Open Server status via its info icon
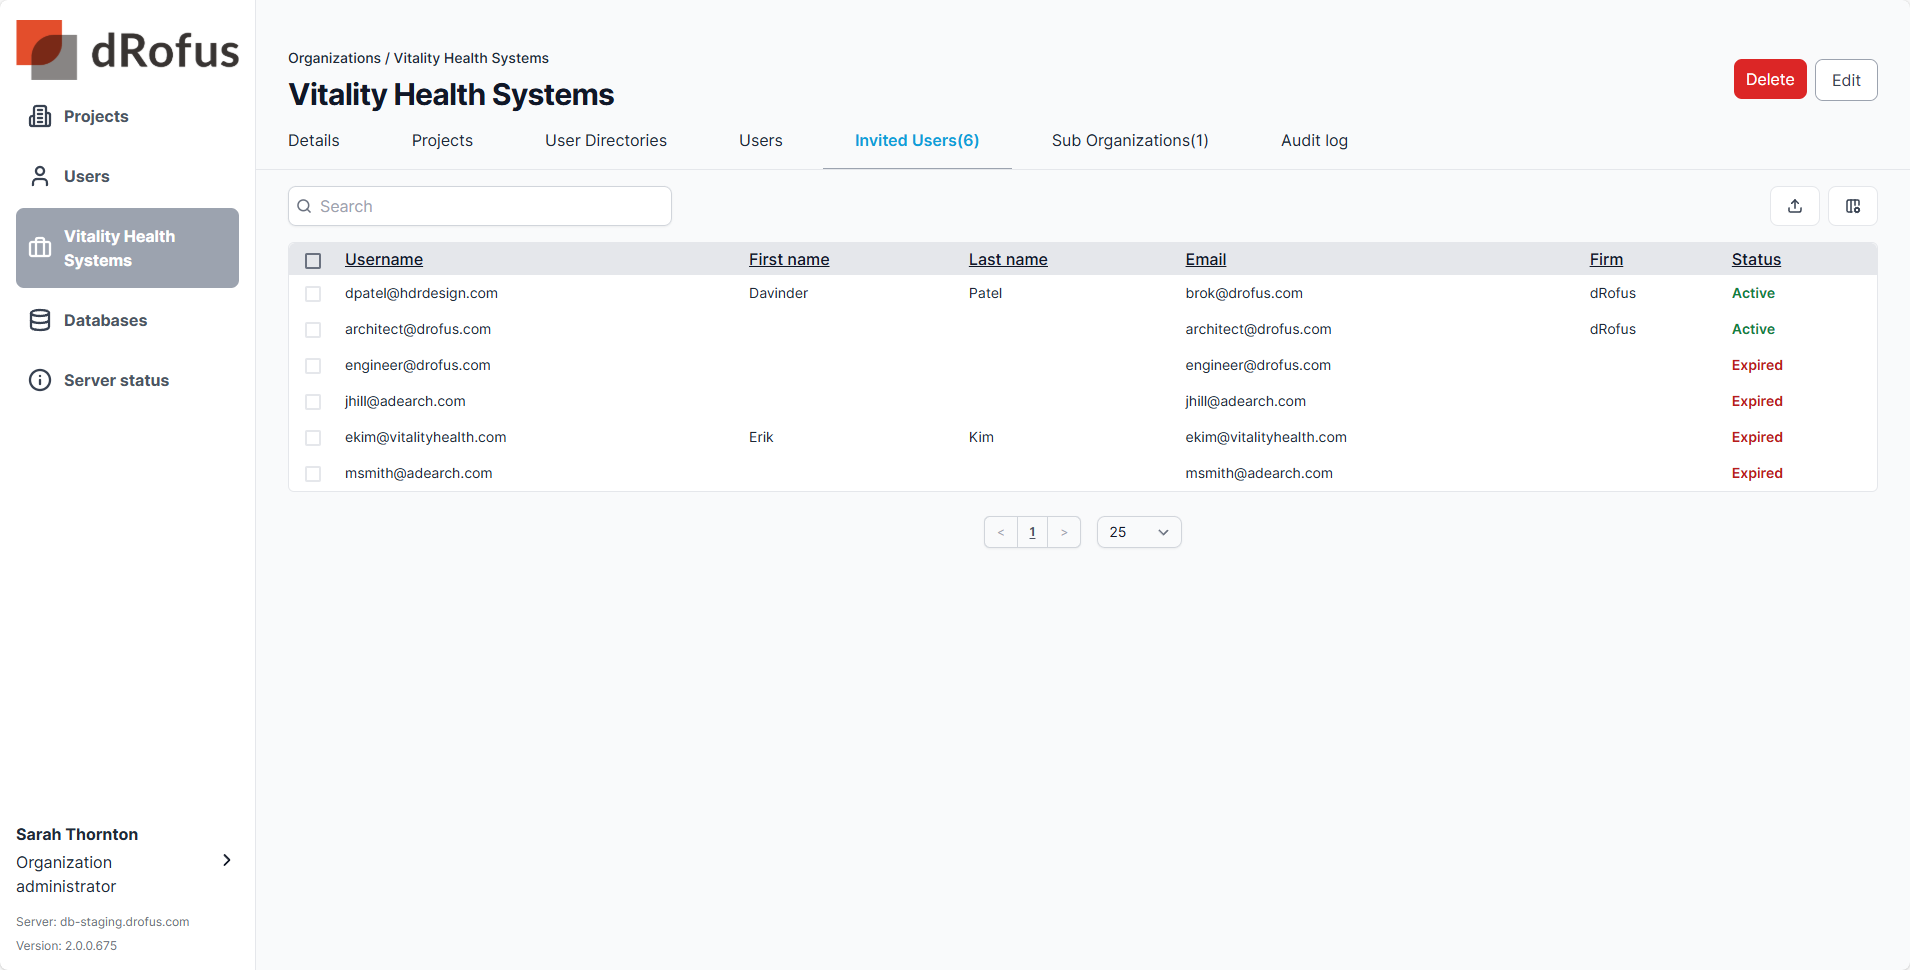Viewport: 1910px width, 970px height. coord(40,380)
